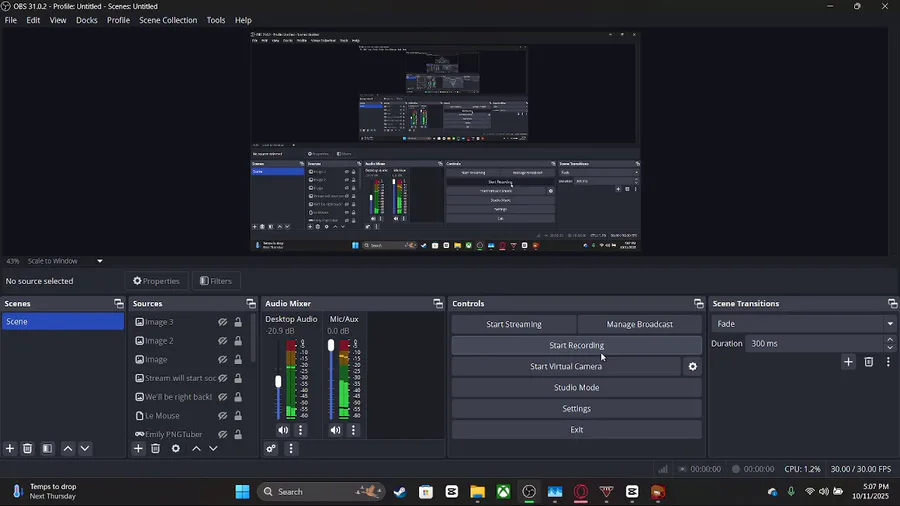Add a new source with plus icon
This screenshot has height=506, width=900.
coord(138,449)
